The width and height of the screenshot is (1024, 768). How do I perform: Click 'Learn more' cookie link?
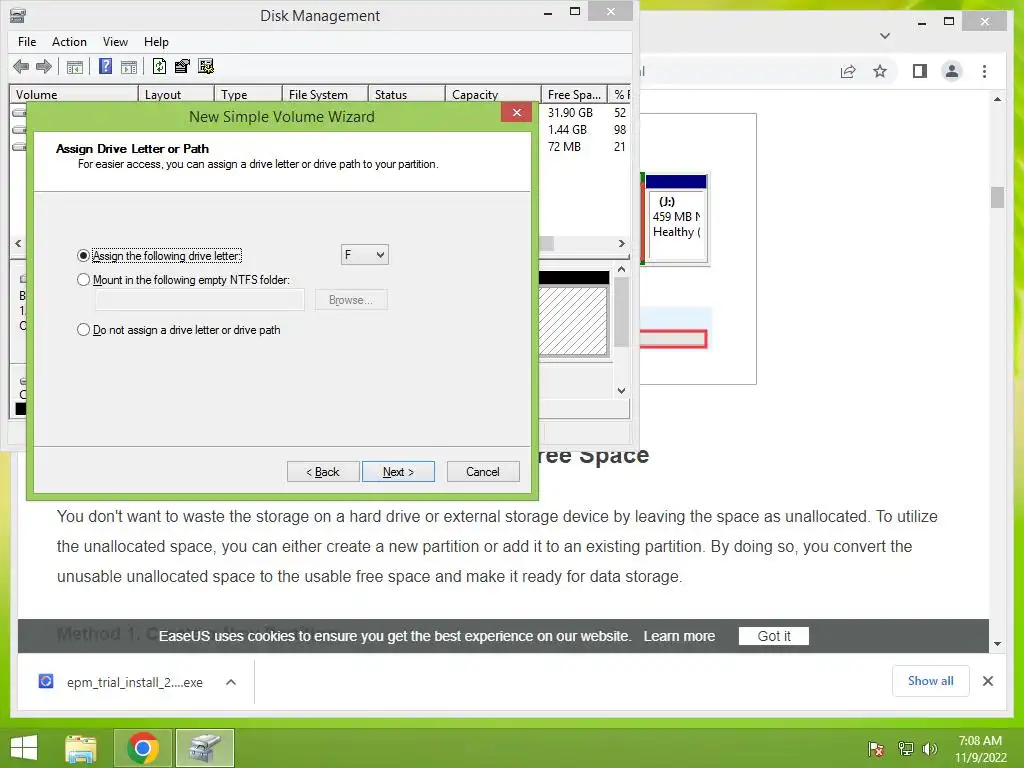click(x=679, y=636)
